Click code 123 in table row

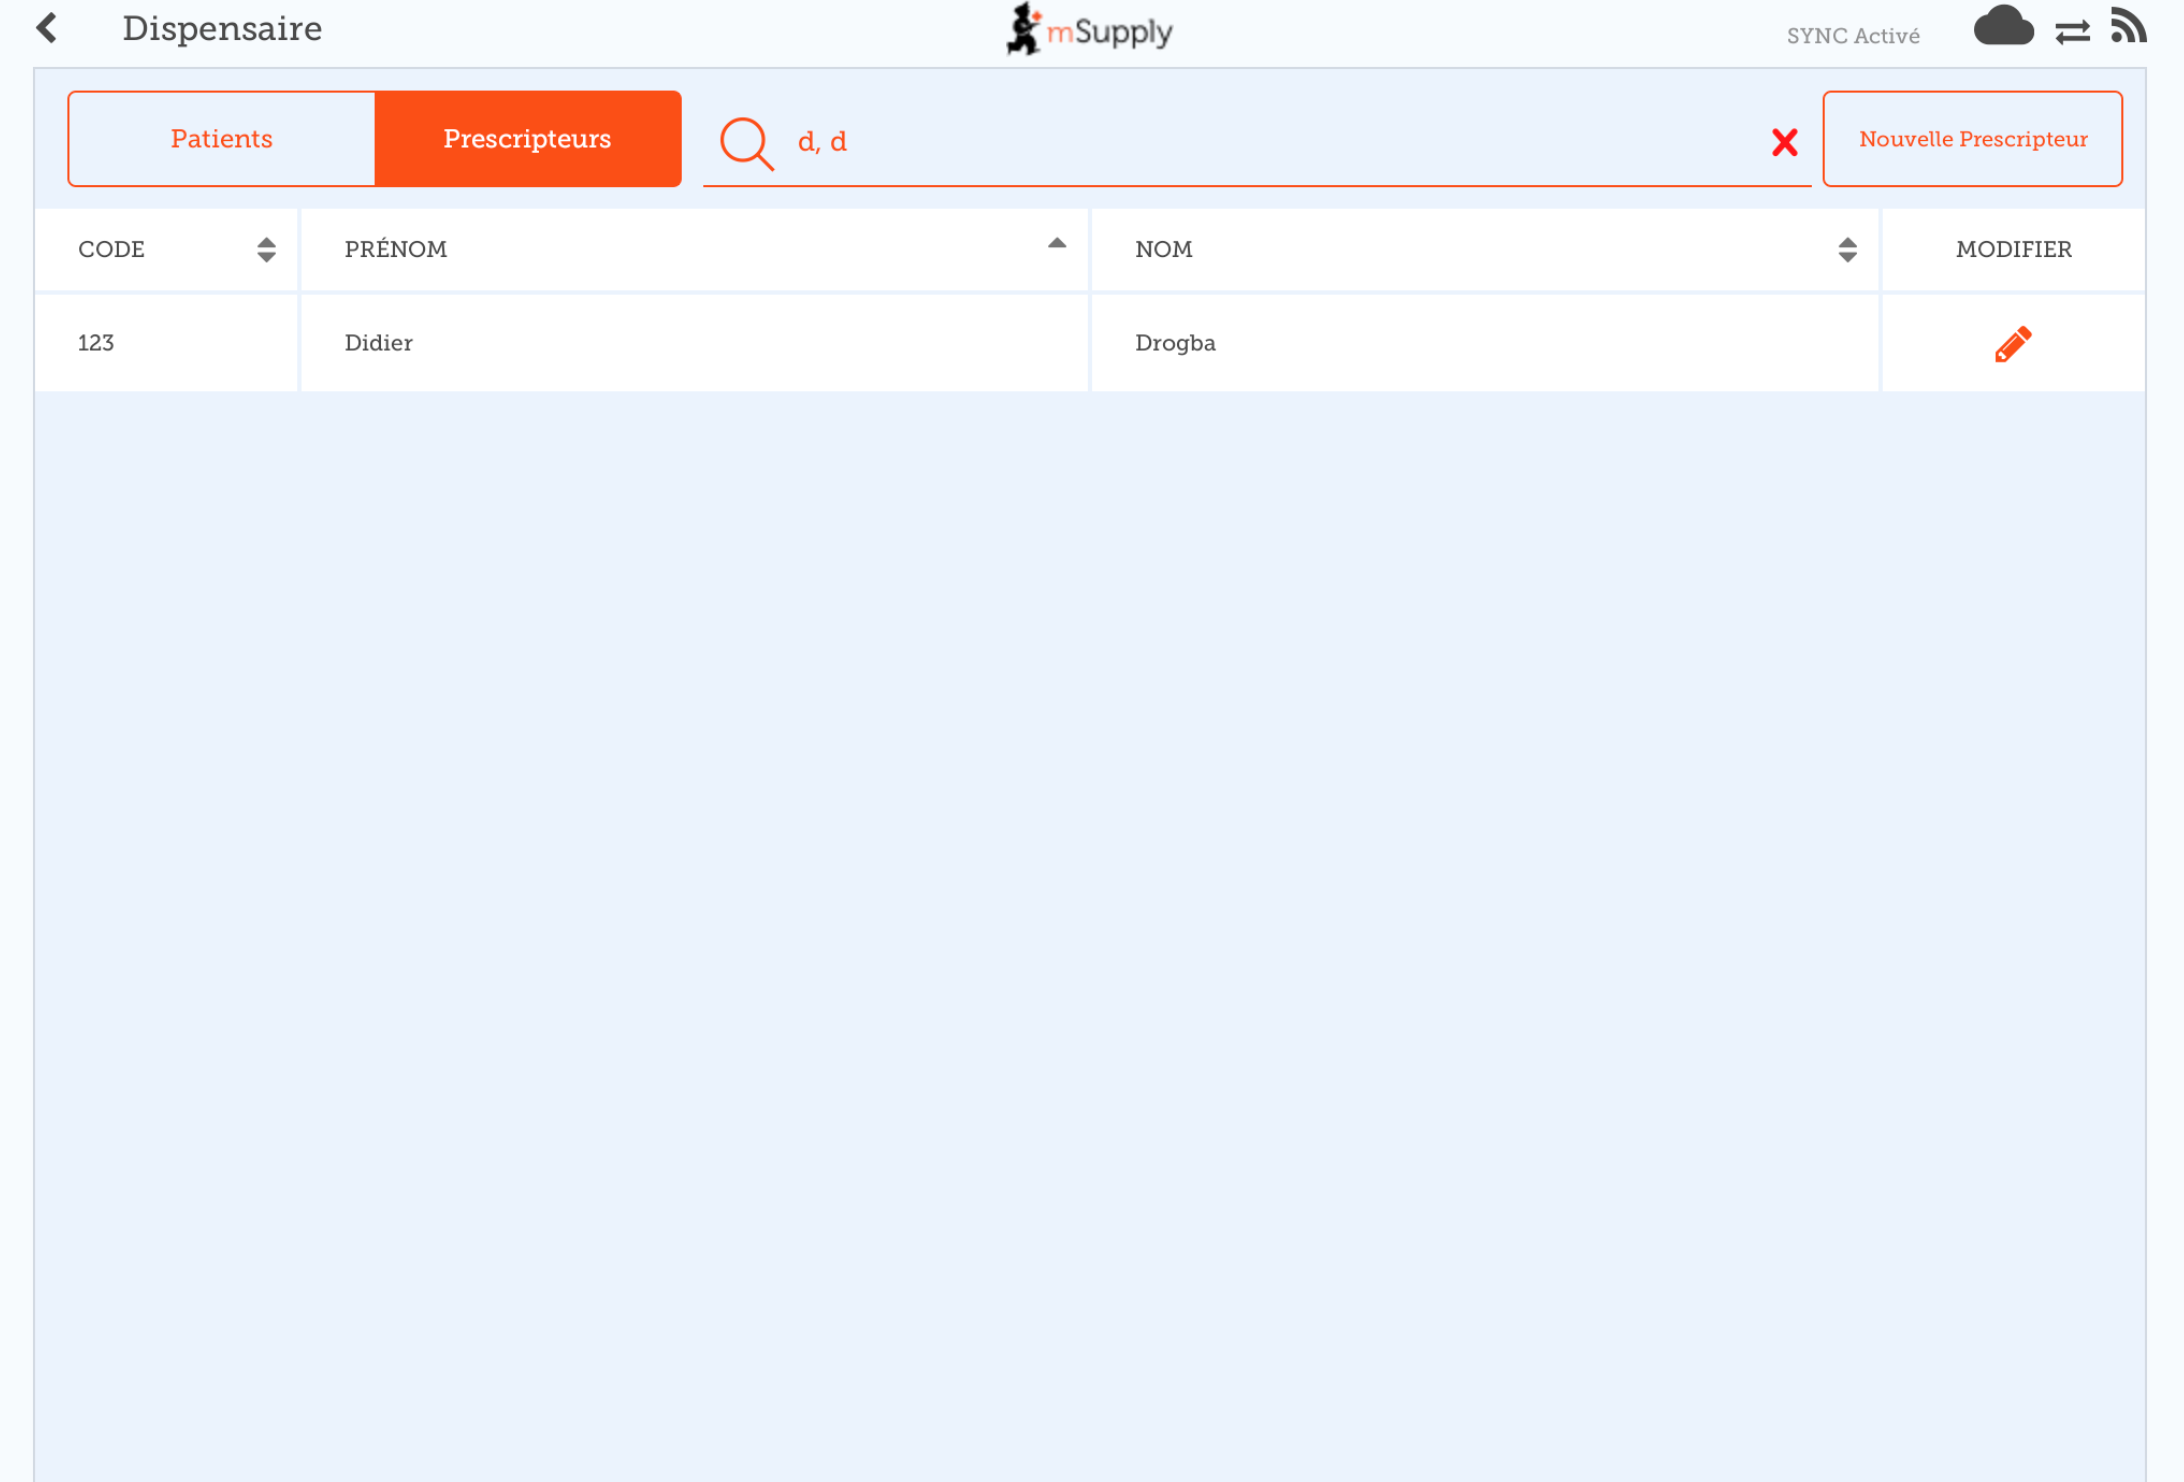point(96,343)
